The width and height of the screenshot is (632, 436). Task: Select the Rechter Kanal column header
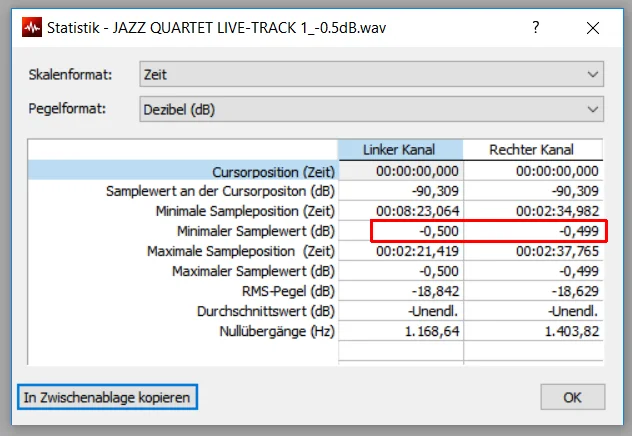pos(532,150)
